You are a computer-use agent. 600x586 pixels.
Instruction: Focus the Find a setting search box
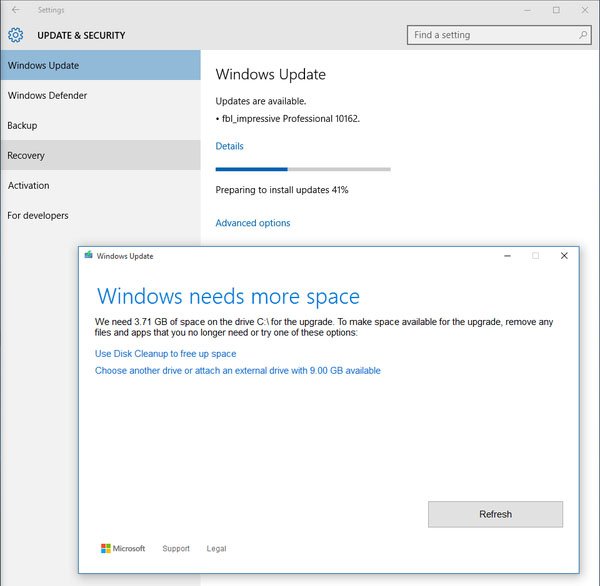tap(499, 35)
